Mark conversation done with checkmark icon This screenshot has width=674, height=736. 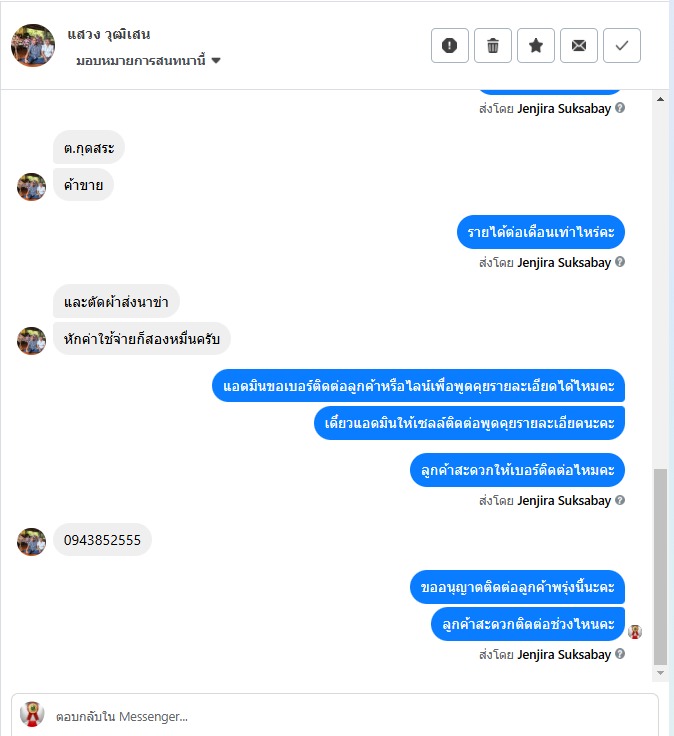(x=621, y=46)
